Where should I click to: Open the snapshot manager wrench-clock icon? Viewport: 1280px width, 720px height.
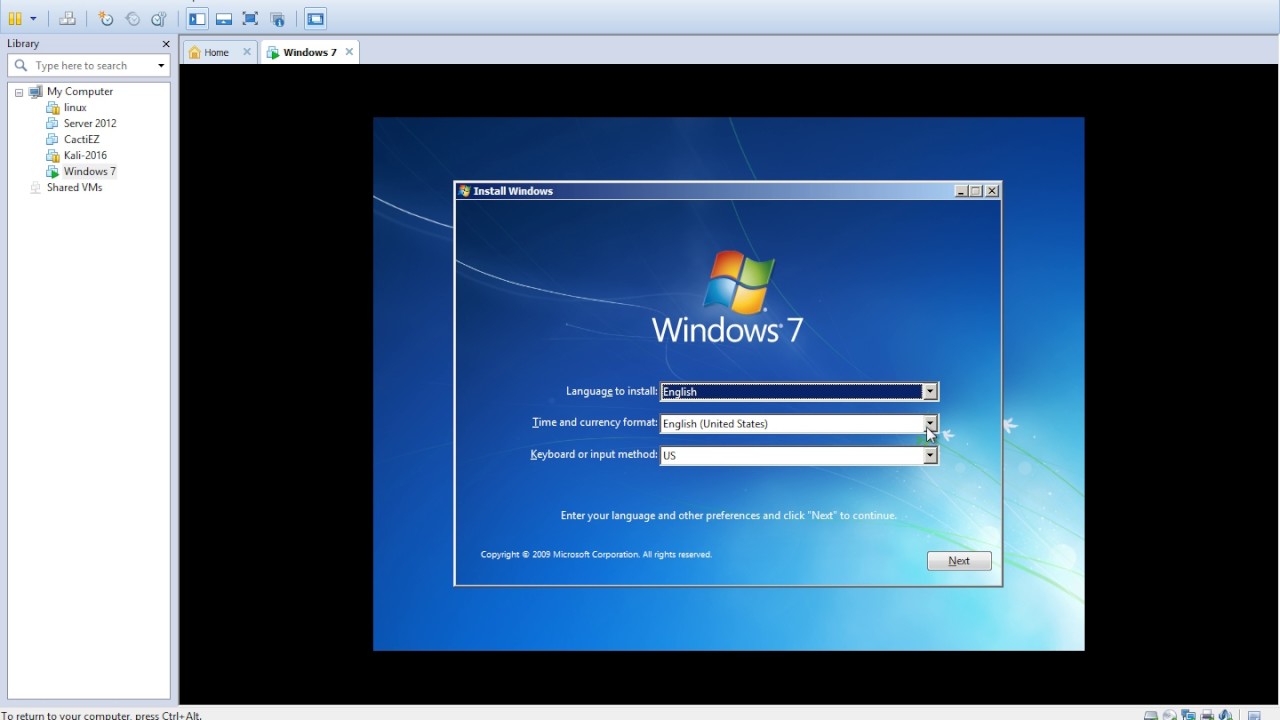click(x=158, y=19)
